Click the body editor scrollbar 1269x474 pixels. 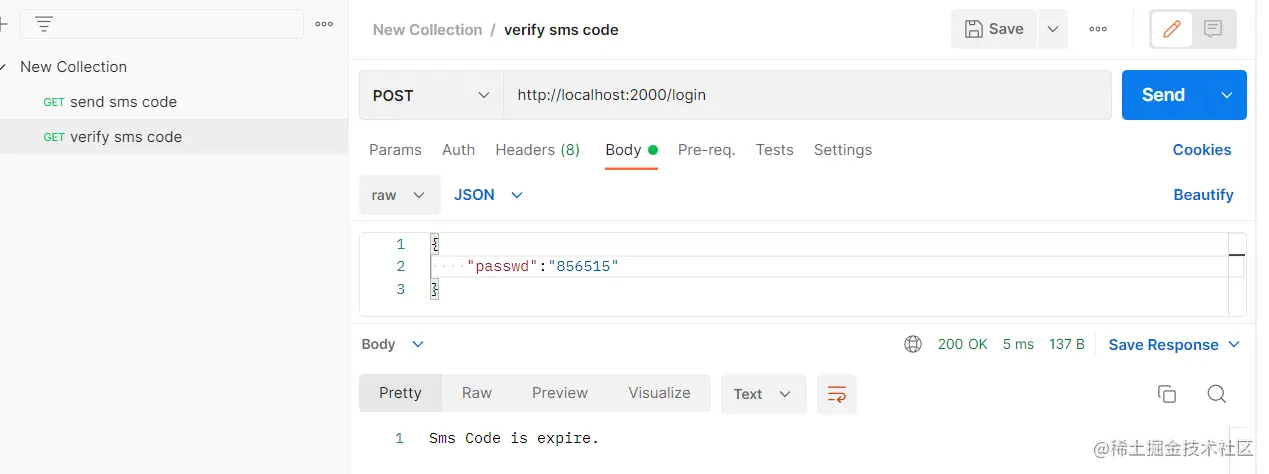point(1238,274)
